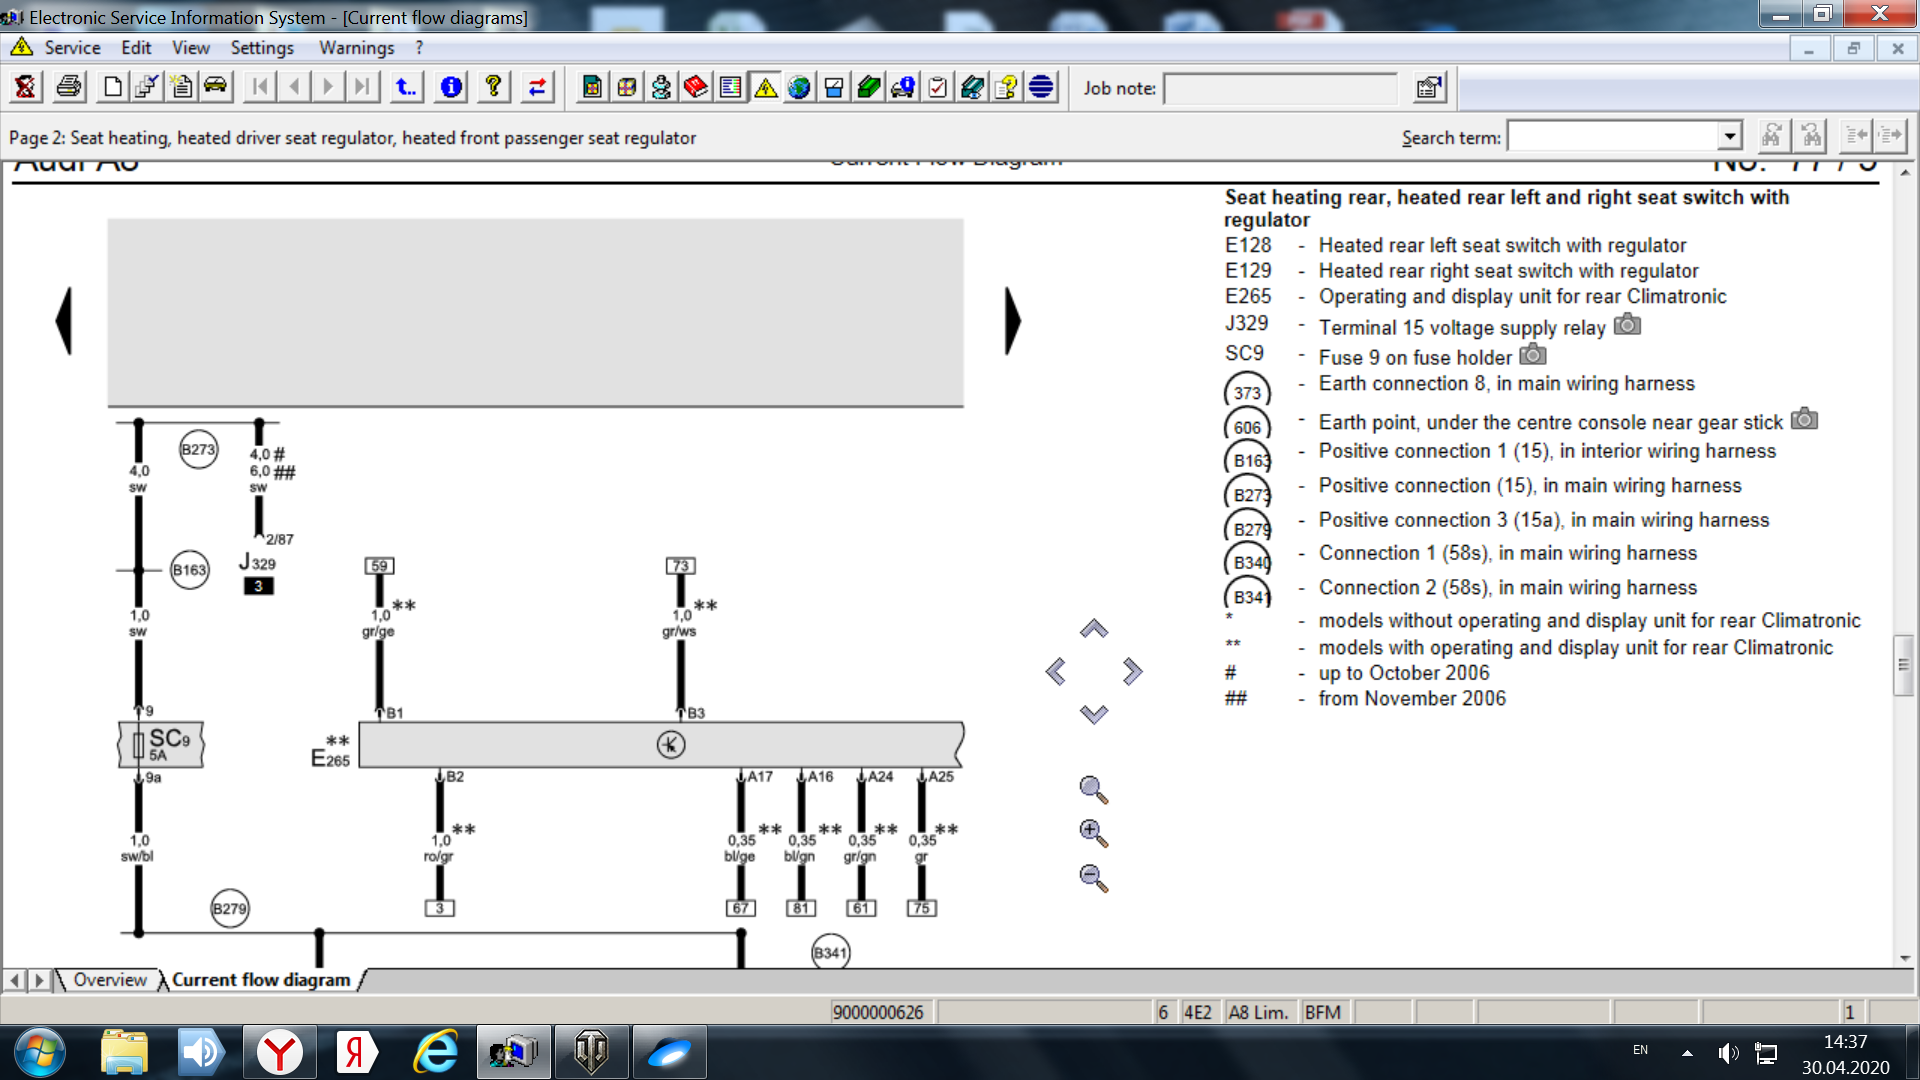Go to previous page arrow in toolbar
This screenshot has width=1920, height=1080.
point(294,88)
